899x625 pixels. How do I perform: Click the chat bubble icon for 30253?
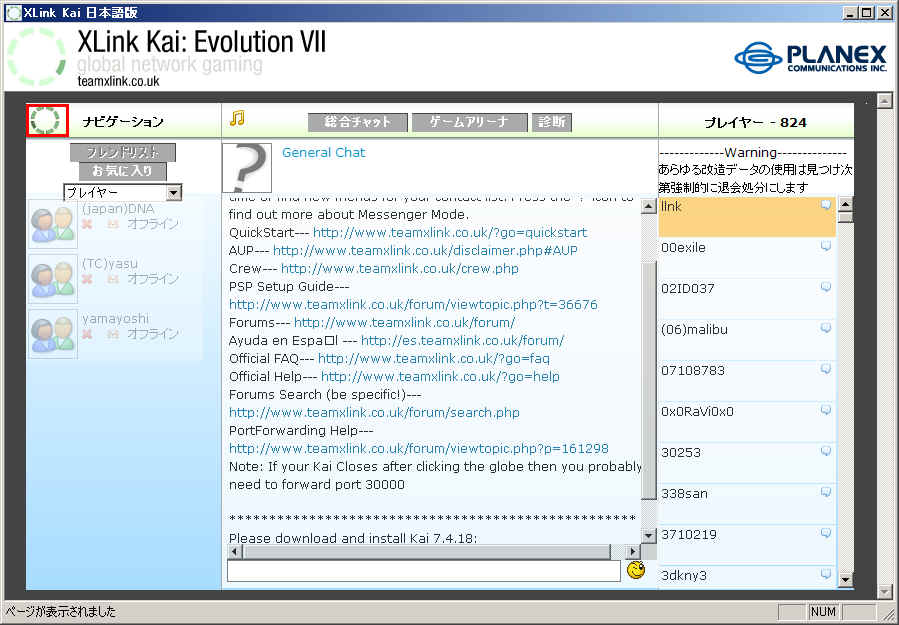coord(826,451)
